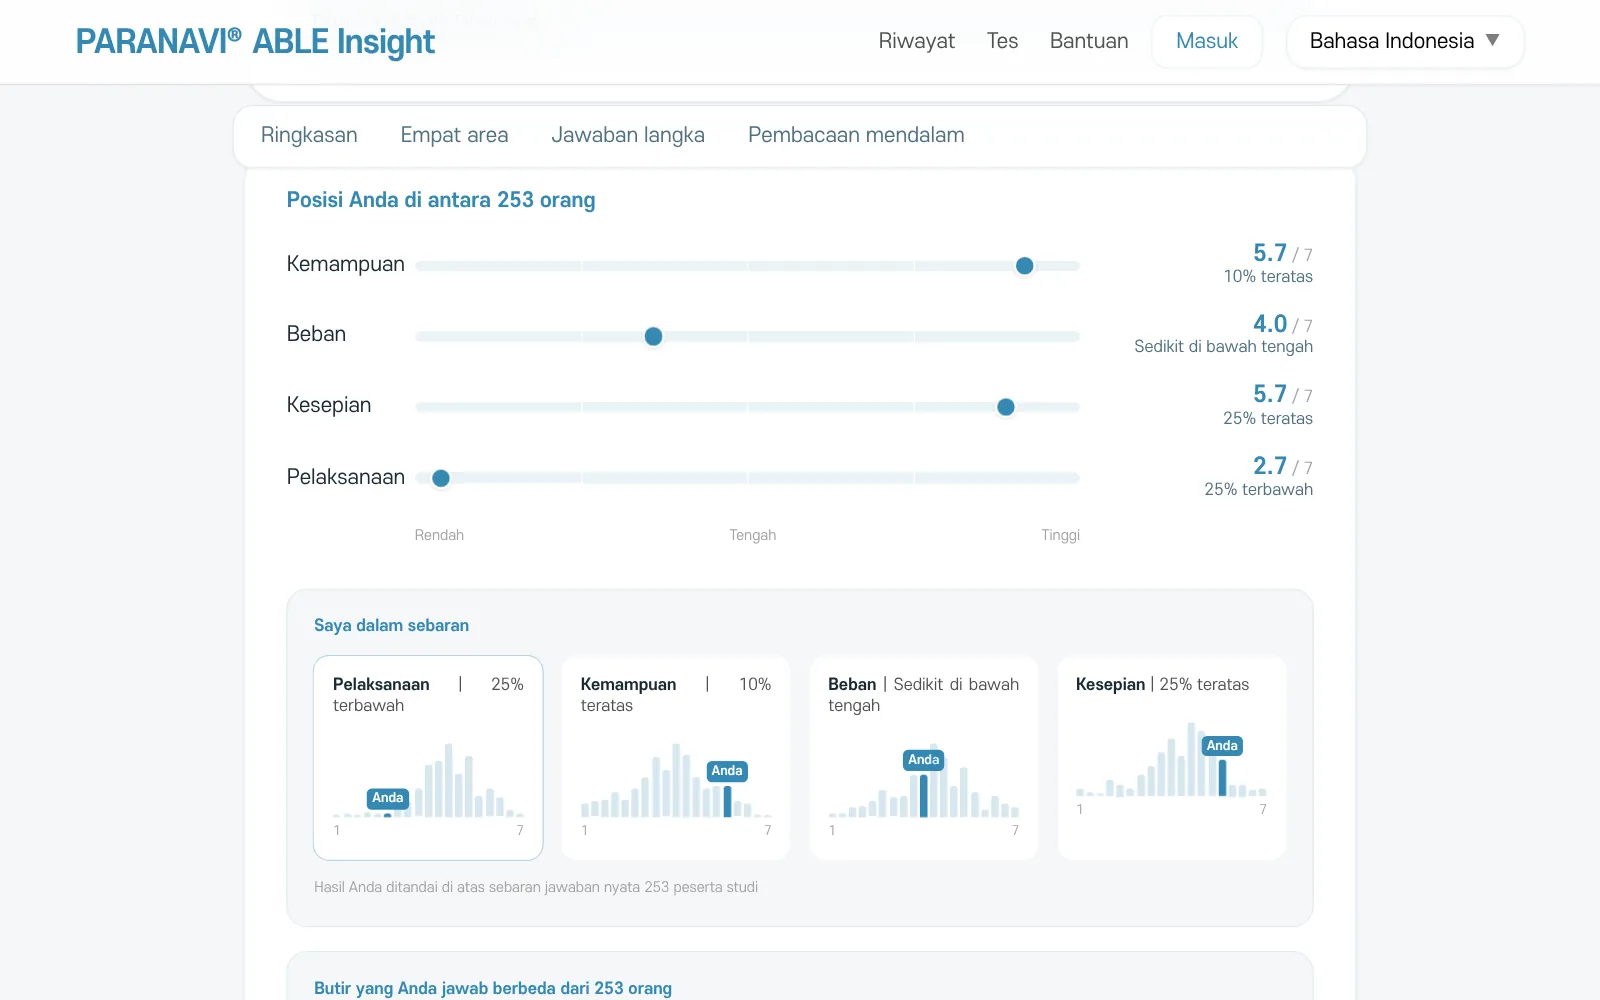Image resolution: width=1600 pixels, height=1000 pixels.
Task: Click the Anda marker in Beban chart
Action: [924, 760]
